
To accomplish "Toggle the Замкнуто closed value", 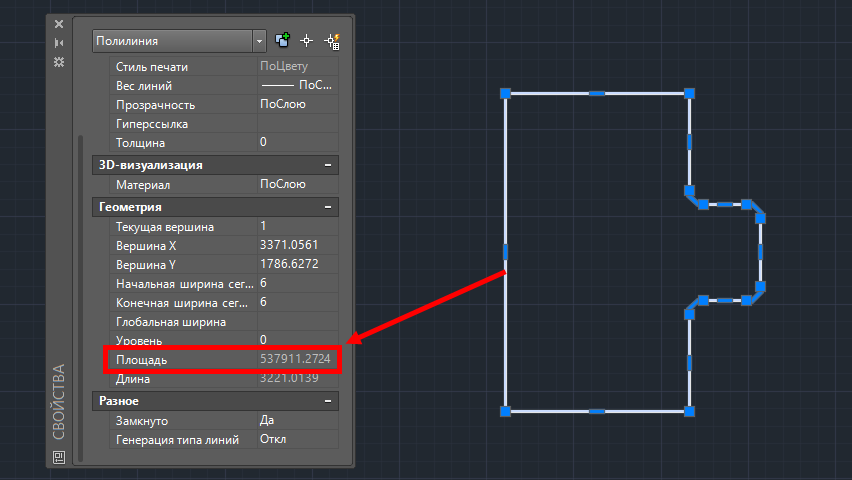I will (x=297, y=420).
